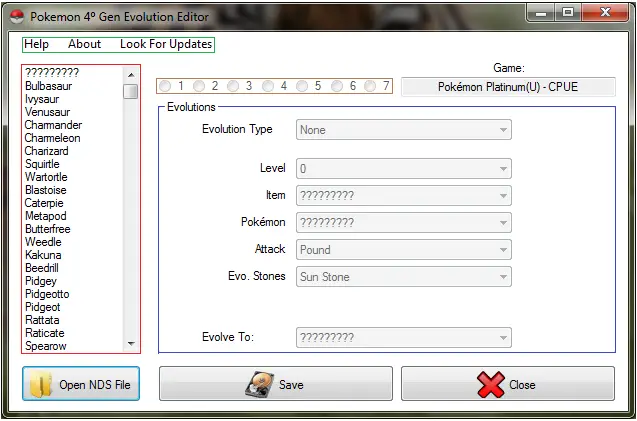Click Look For Updates menu item
637x421 pixels.
tap(166, 44)
